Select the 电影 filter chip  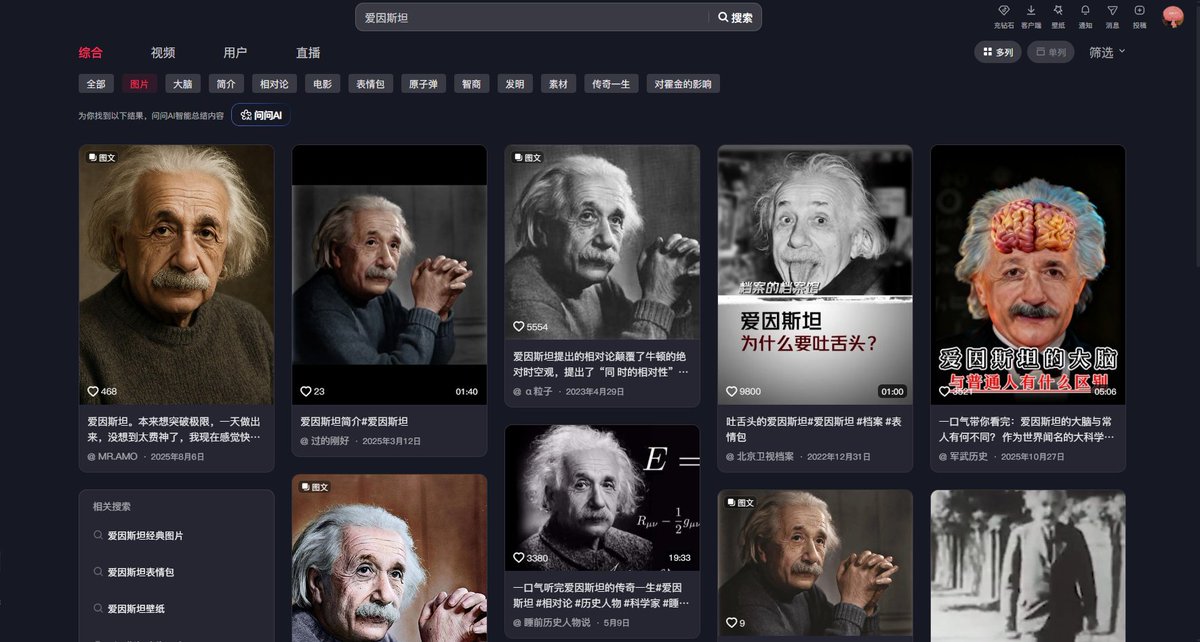(x=322, y=84)
